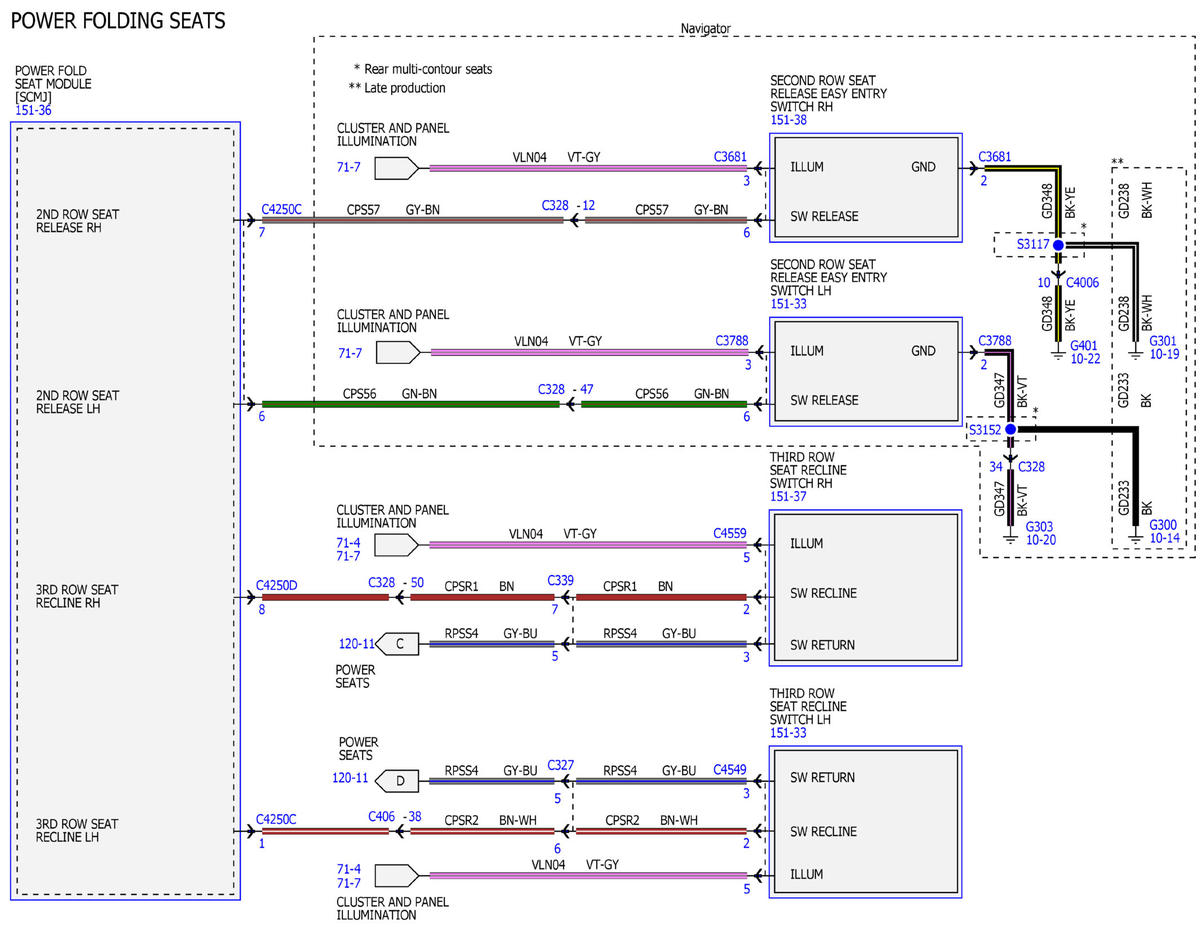The width and height of the screenshot is (1200, 927).
Task: Open the 151-37 Third Row Recline RH link
Action: pyautogui.click(x=789, y=496)
